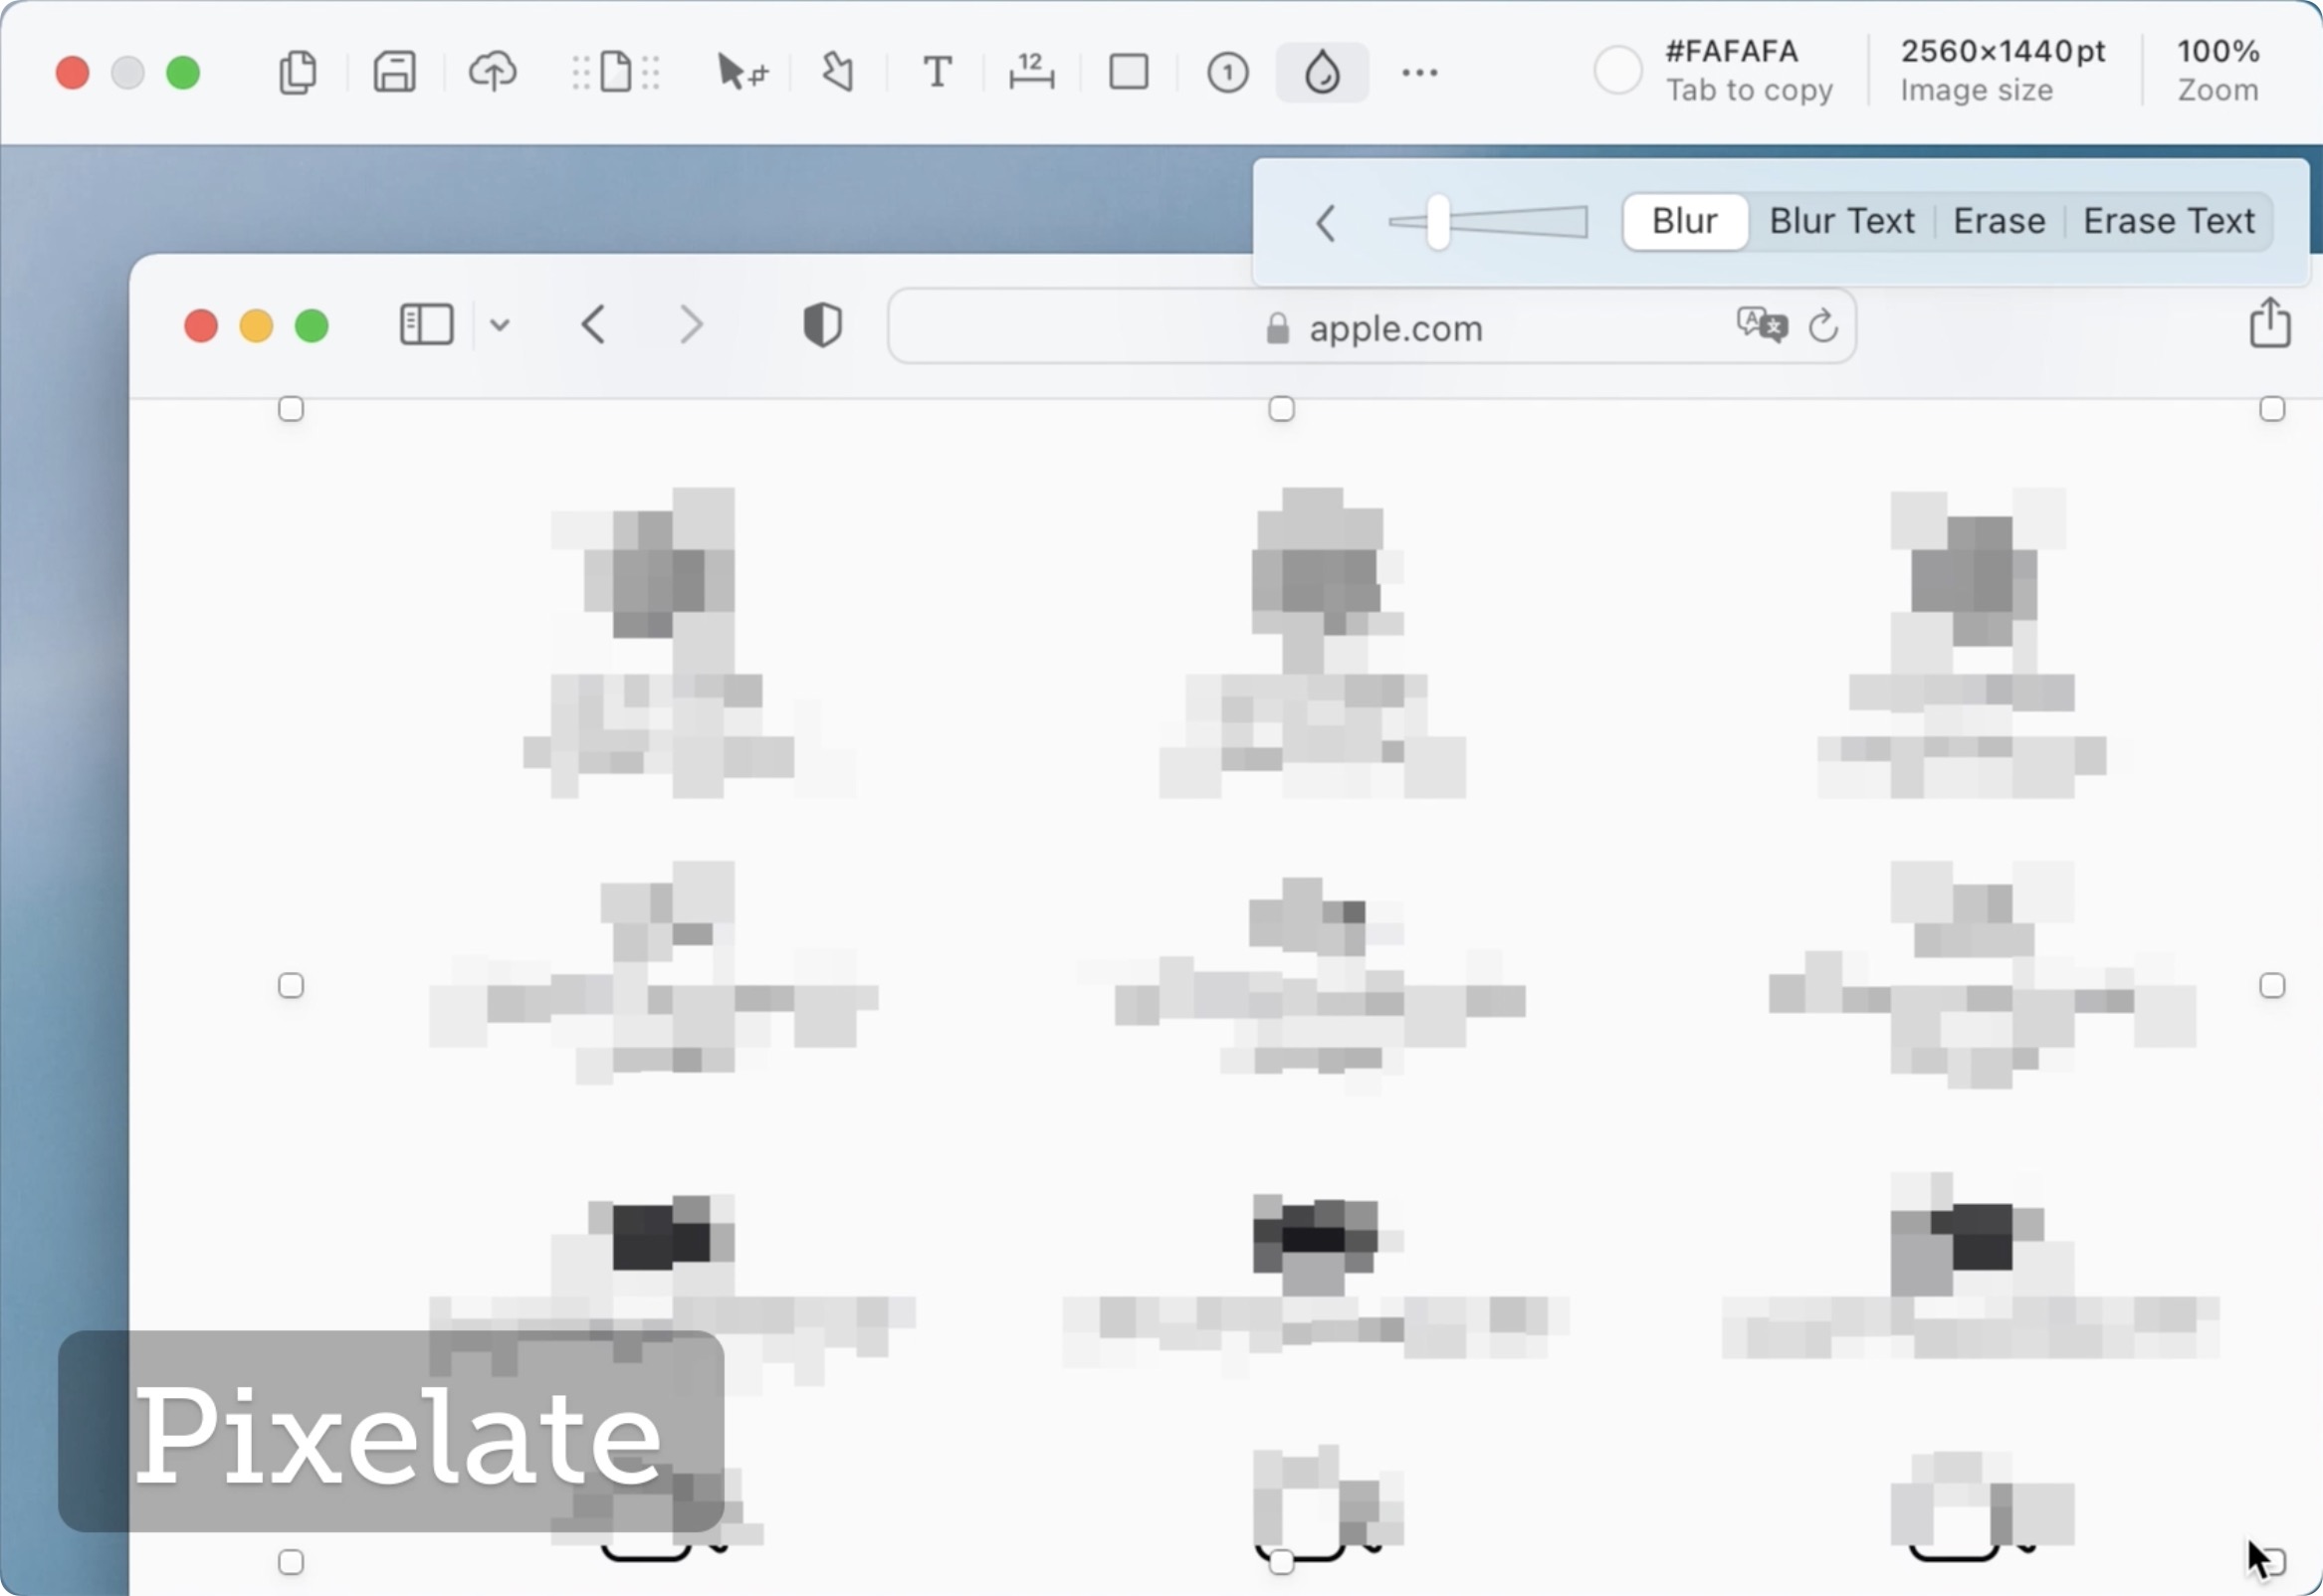Choose the Erase option

1998,221
